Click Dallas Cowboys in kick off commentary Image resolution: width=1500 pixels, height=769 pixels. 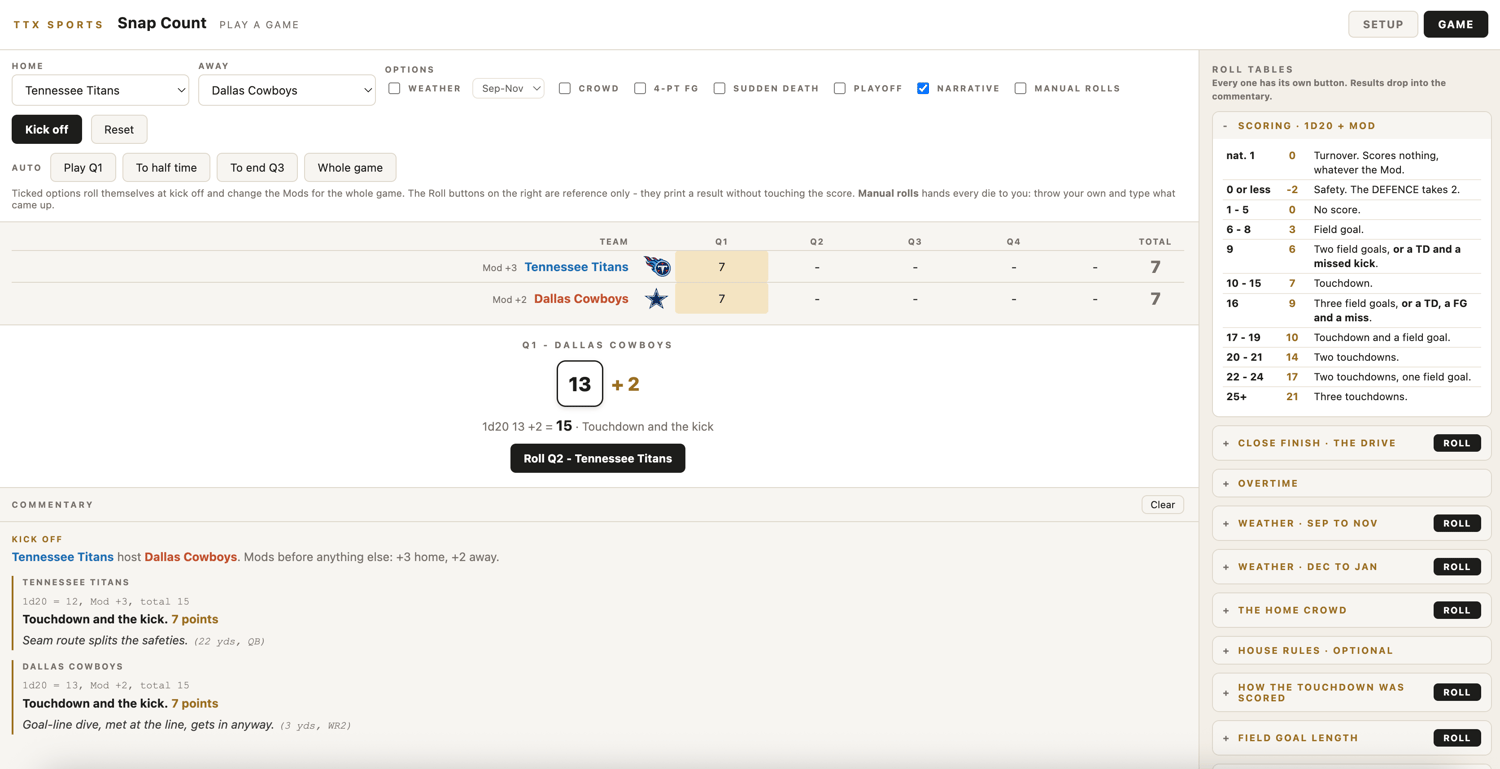(x=191, y=557)
